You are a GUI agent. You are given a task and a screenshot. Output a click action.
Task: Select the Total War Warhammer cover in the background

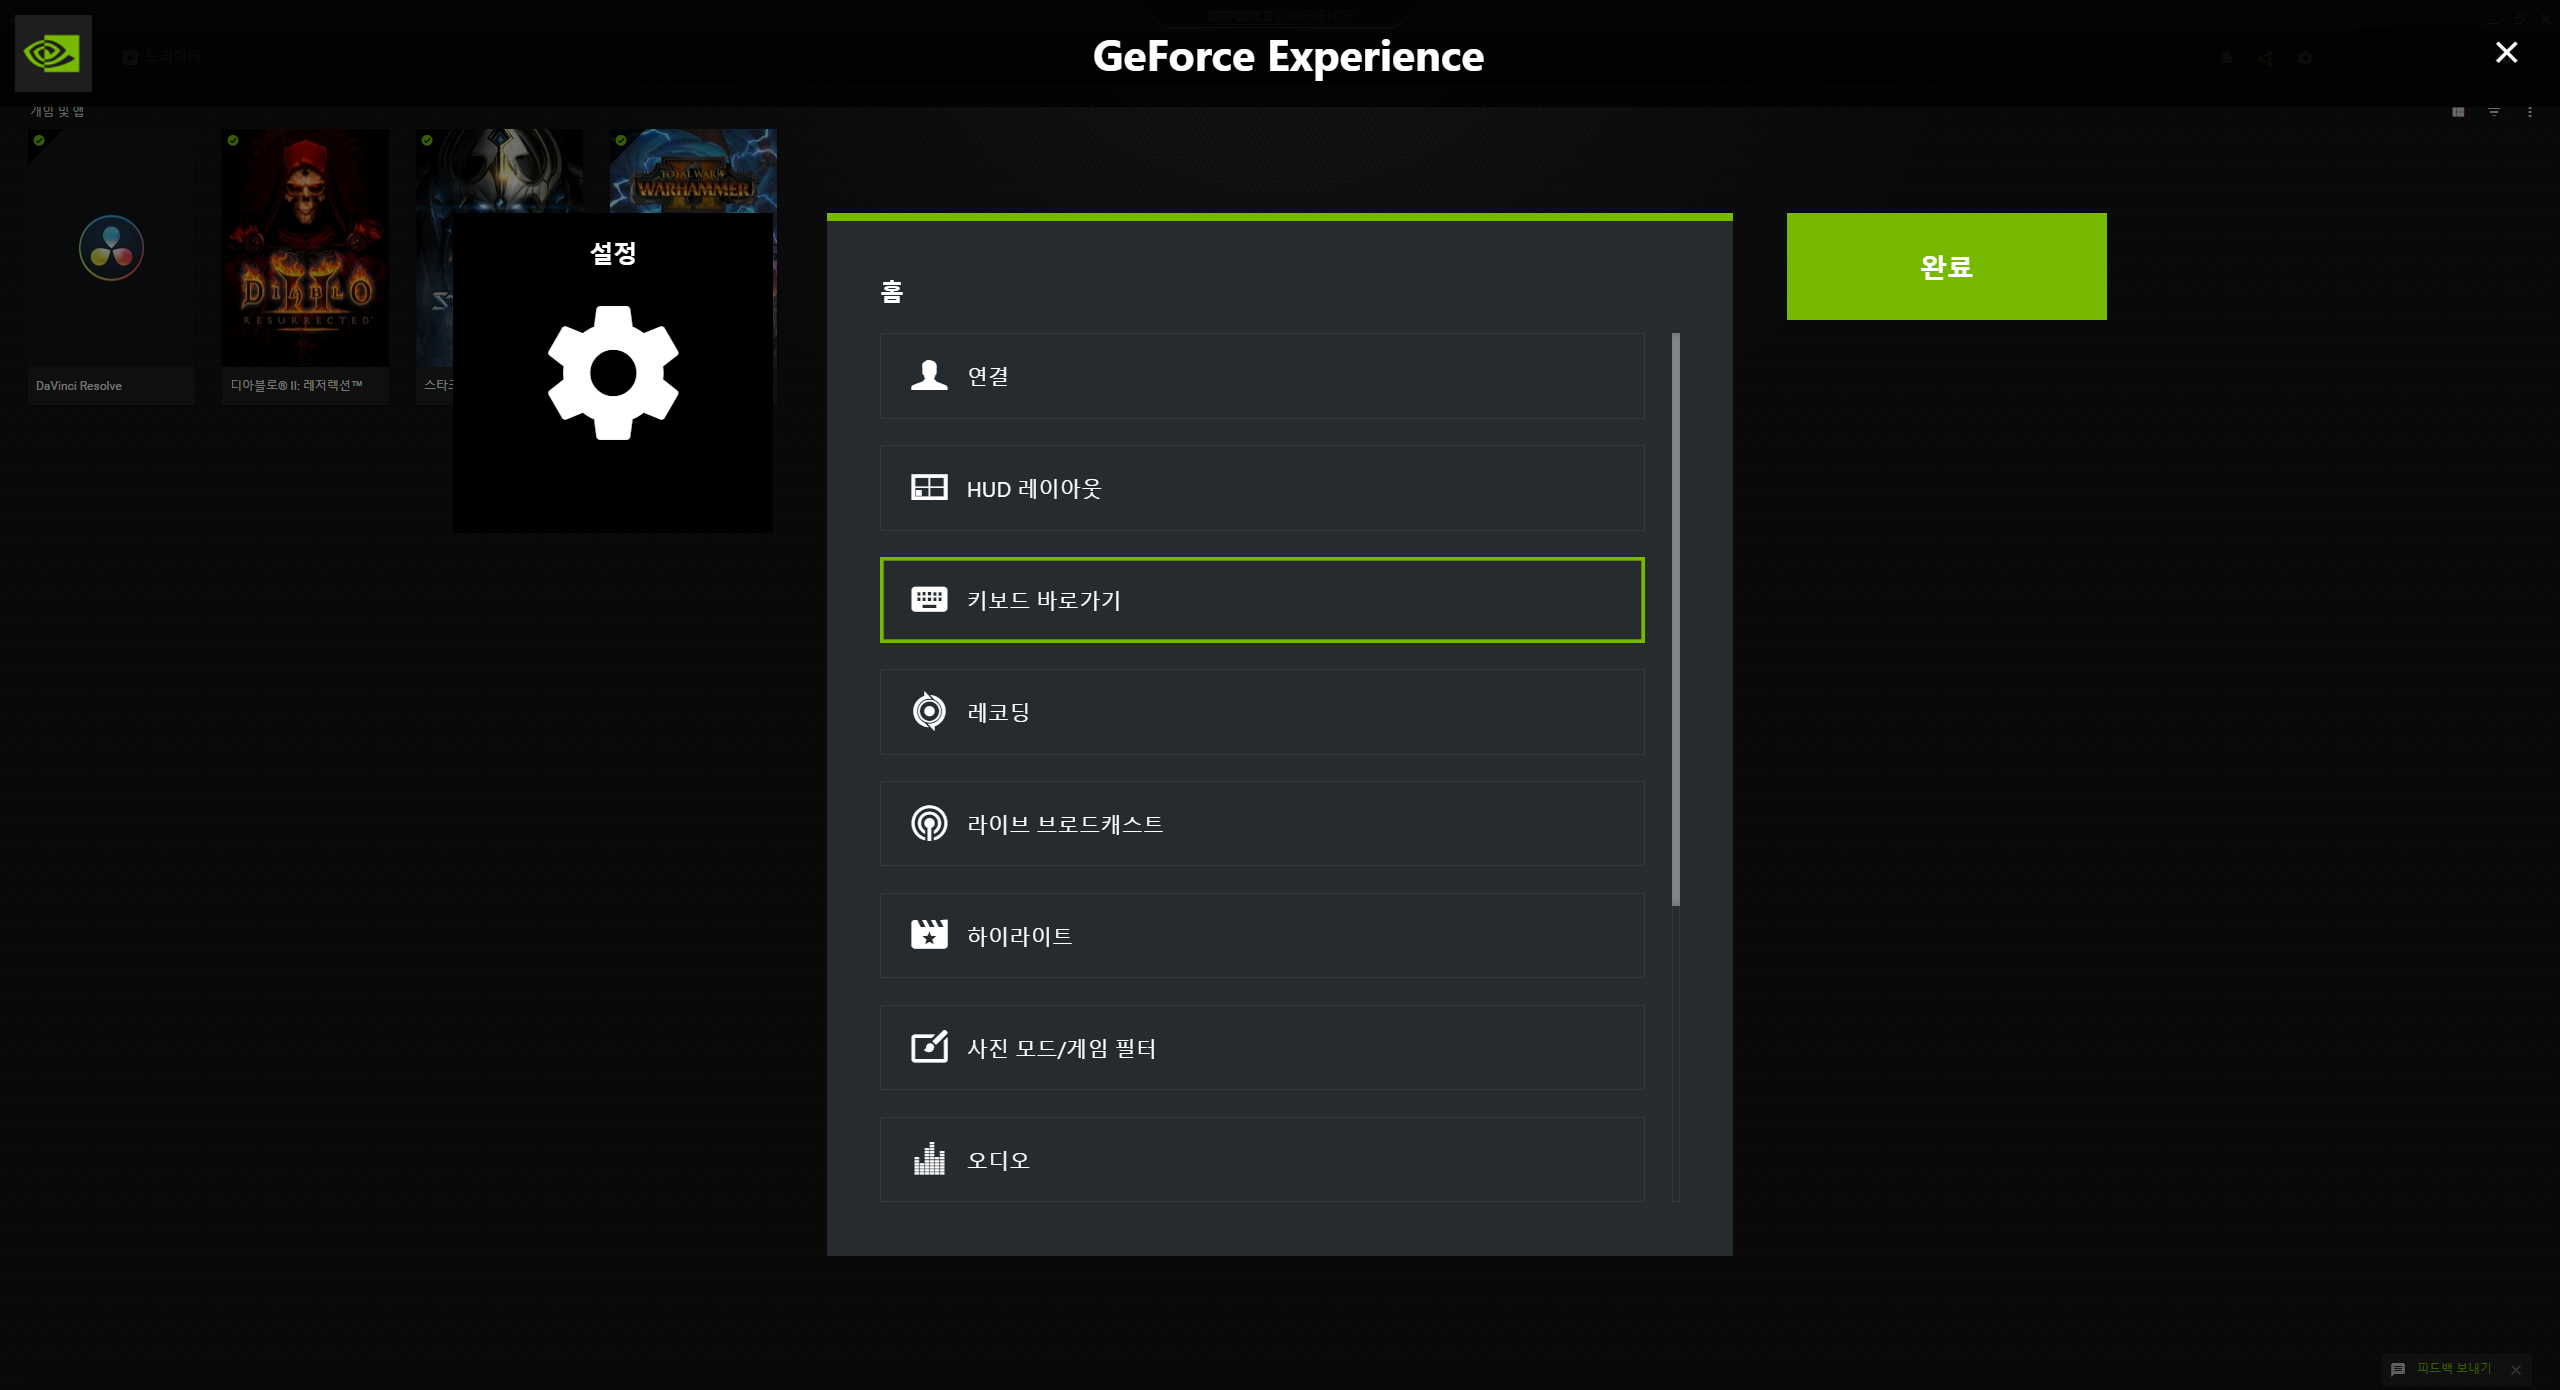tap(693, 170)
